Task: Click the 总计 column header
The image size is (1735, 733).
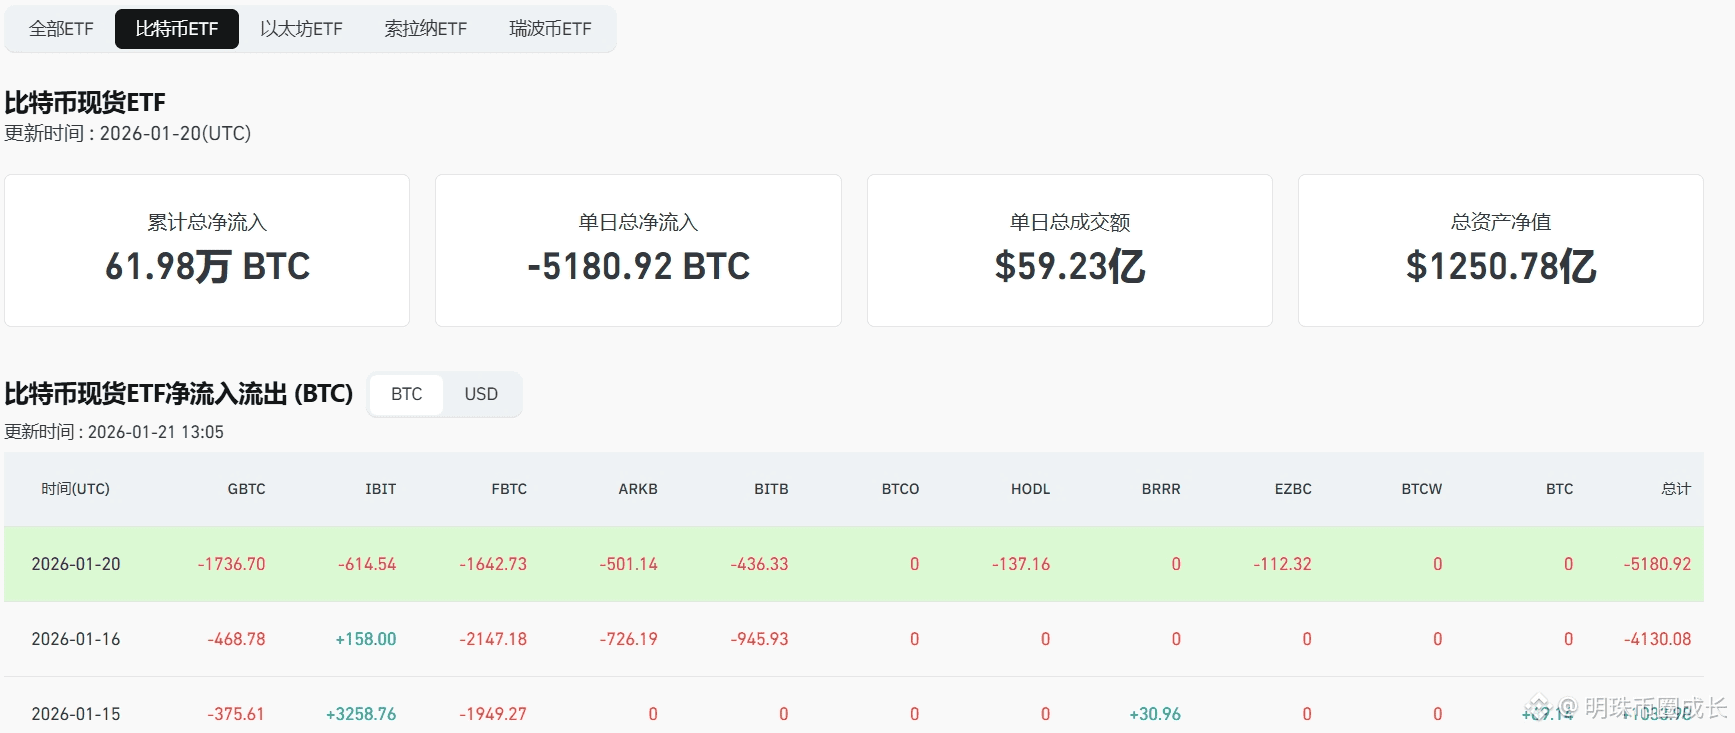Action: [x=1676, y=489]
